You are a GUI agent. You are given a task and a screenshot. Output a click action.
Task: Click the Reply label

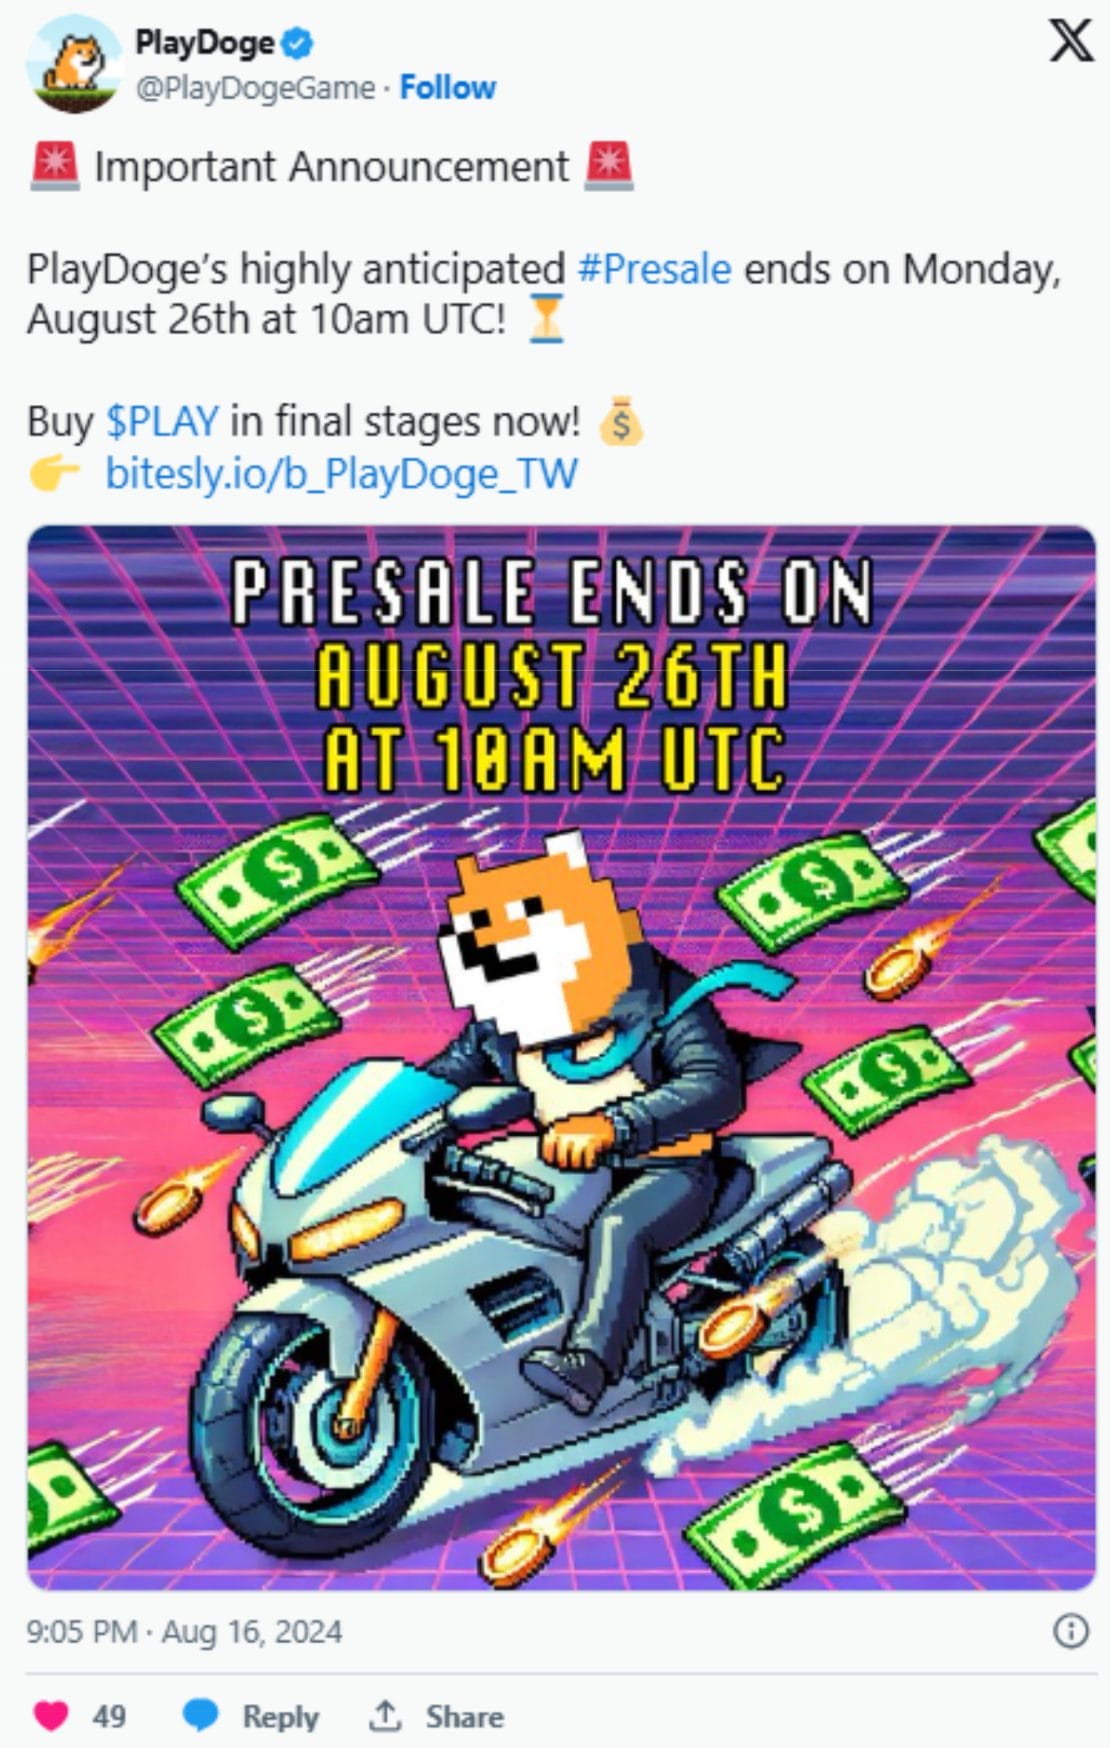coord(280,1716)
